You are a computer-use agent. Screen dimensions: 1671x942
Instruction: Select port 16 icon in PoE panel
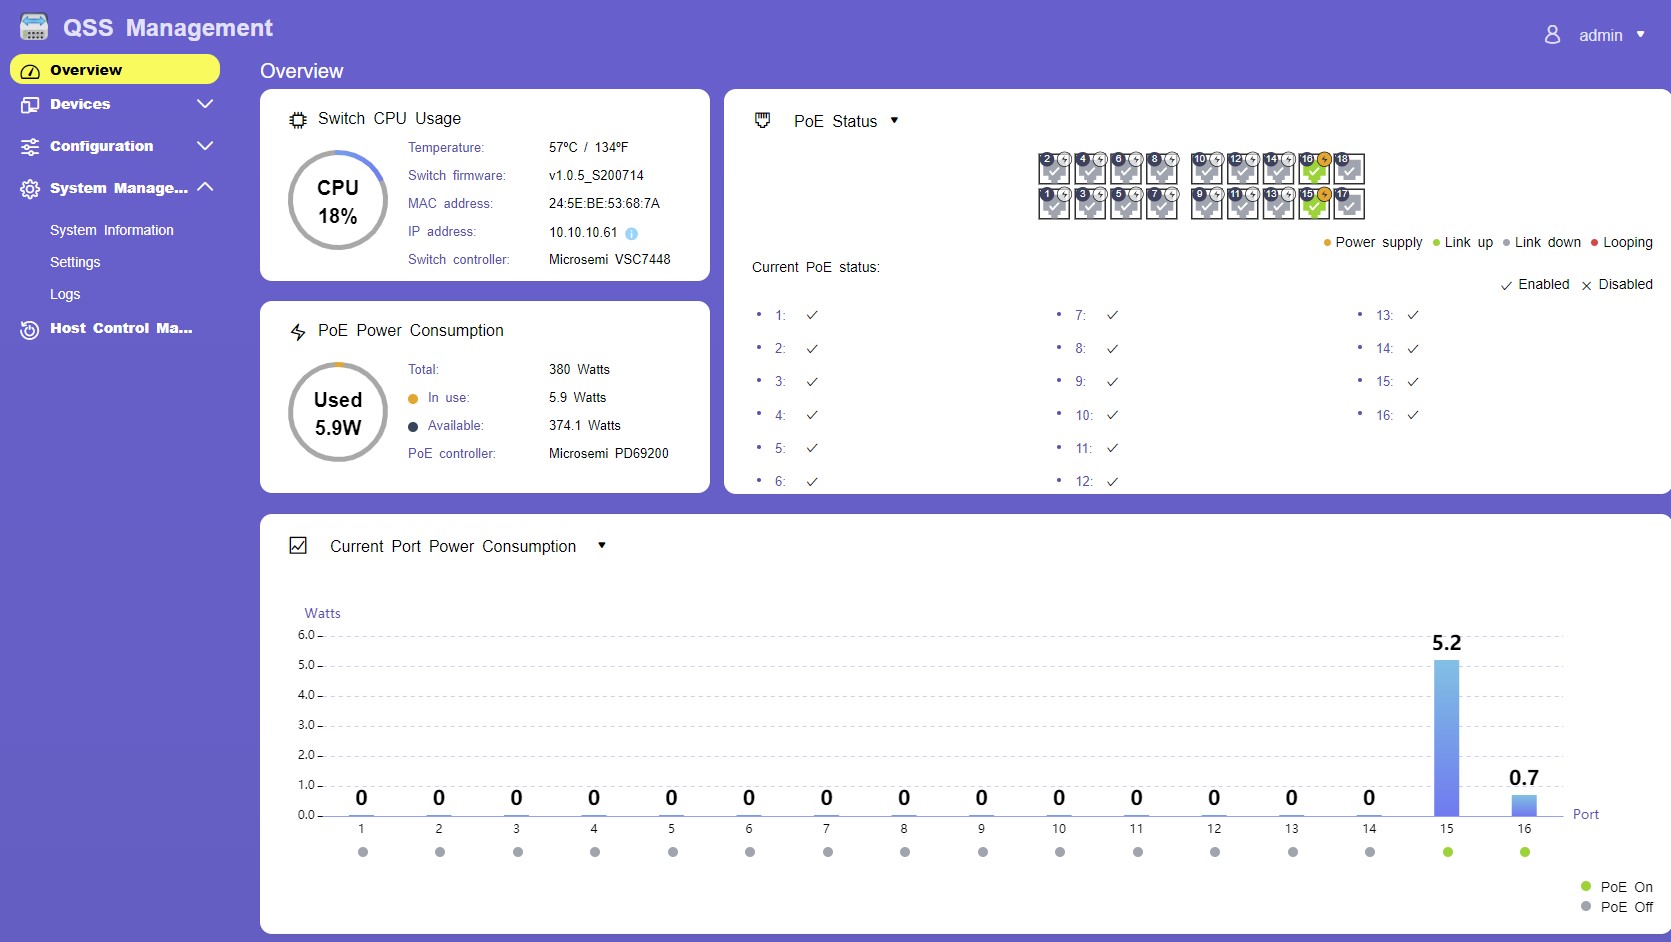(1314, 168)
